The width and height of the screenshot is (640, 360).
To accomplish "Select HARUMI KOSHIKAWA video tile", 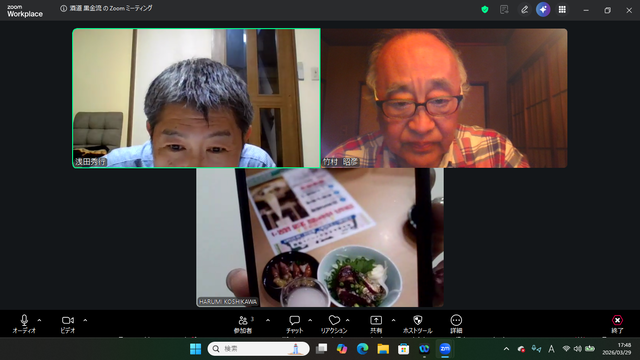I will point(320,238).
